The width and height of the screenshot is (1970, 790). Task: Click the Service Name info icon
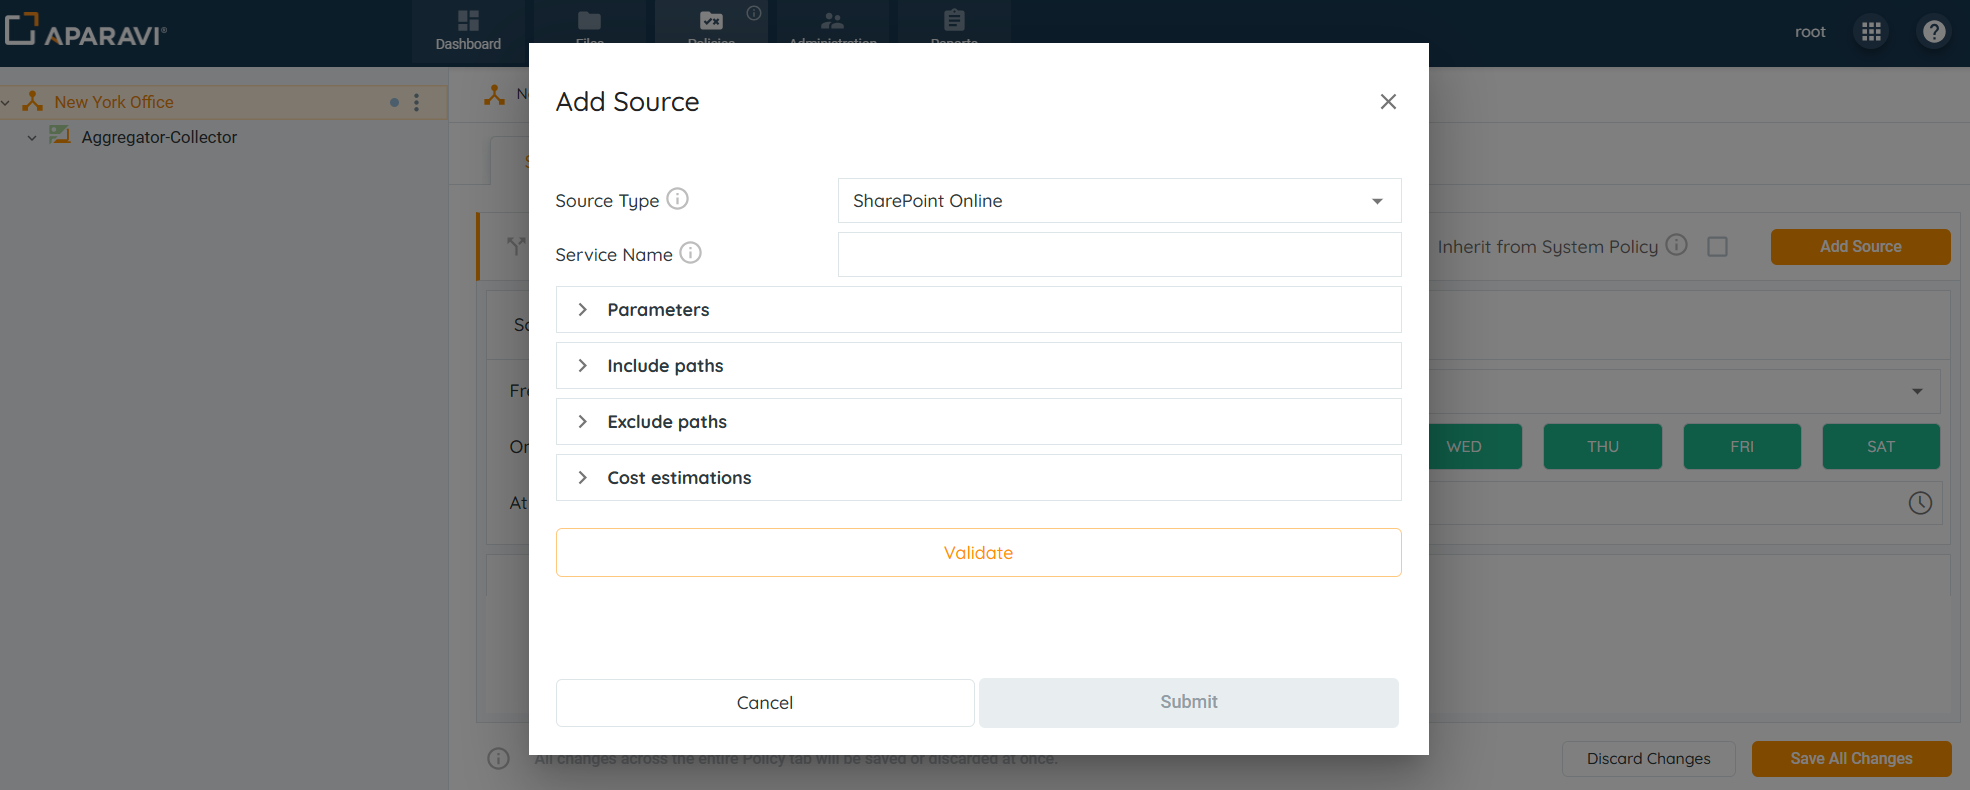[x=690, y=253]
